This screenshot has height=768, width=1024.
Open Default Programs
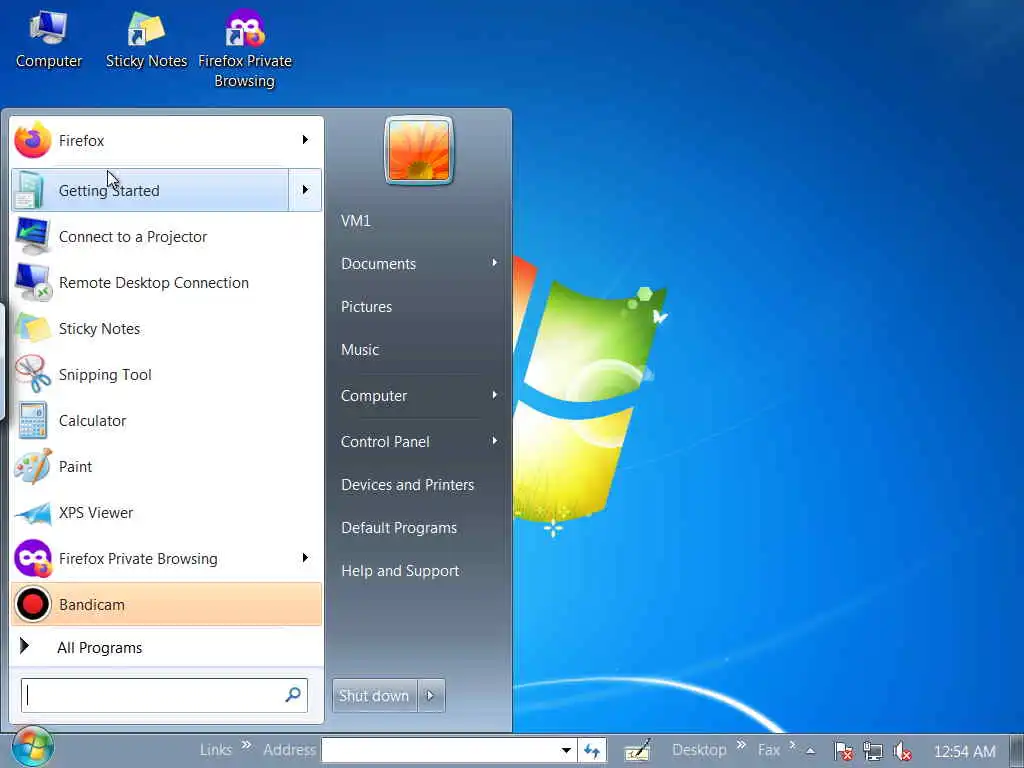pyautogui.click(x=399, y=528)
